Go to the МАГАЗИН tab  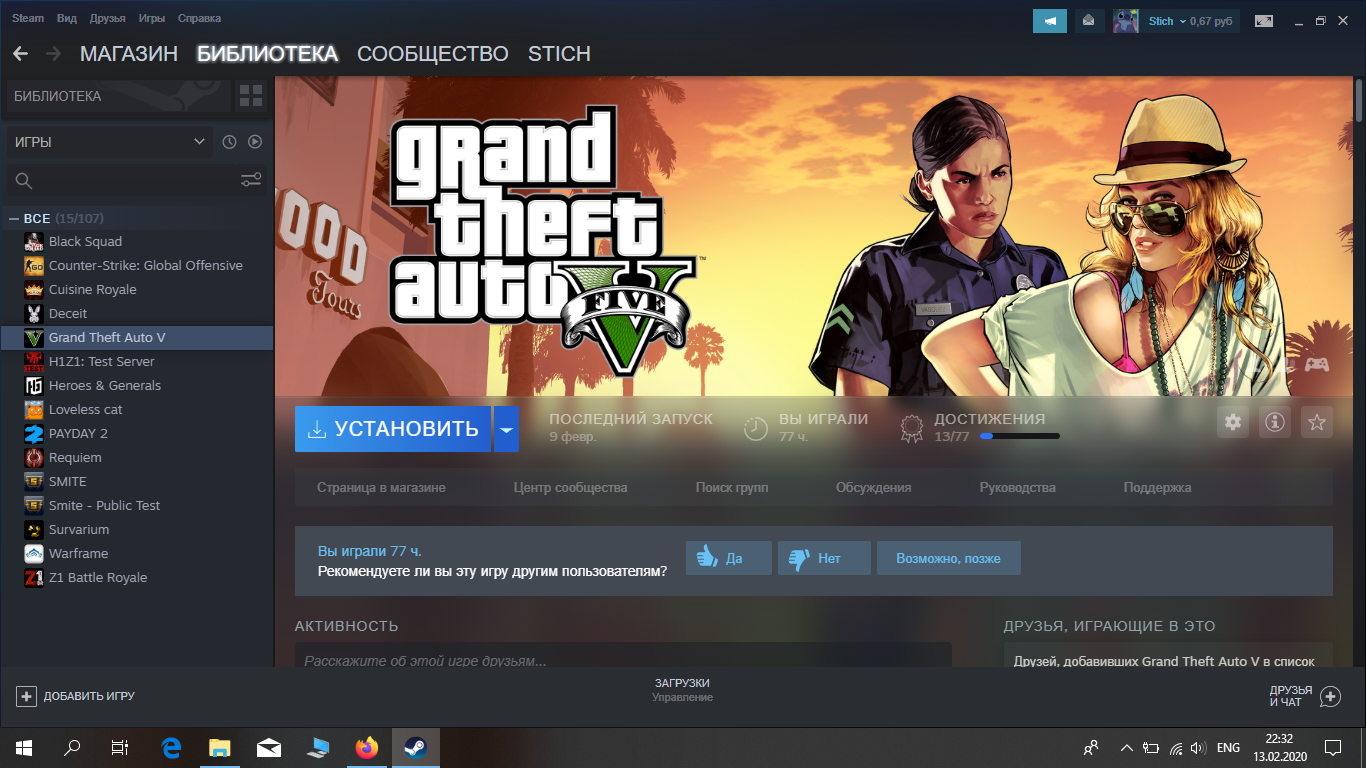click(129, 54)
